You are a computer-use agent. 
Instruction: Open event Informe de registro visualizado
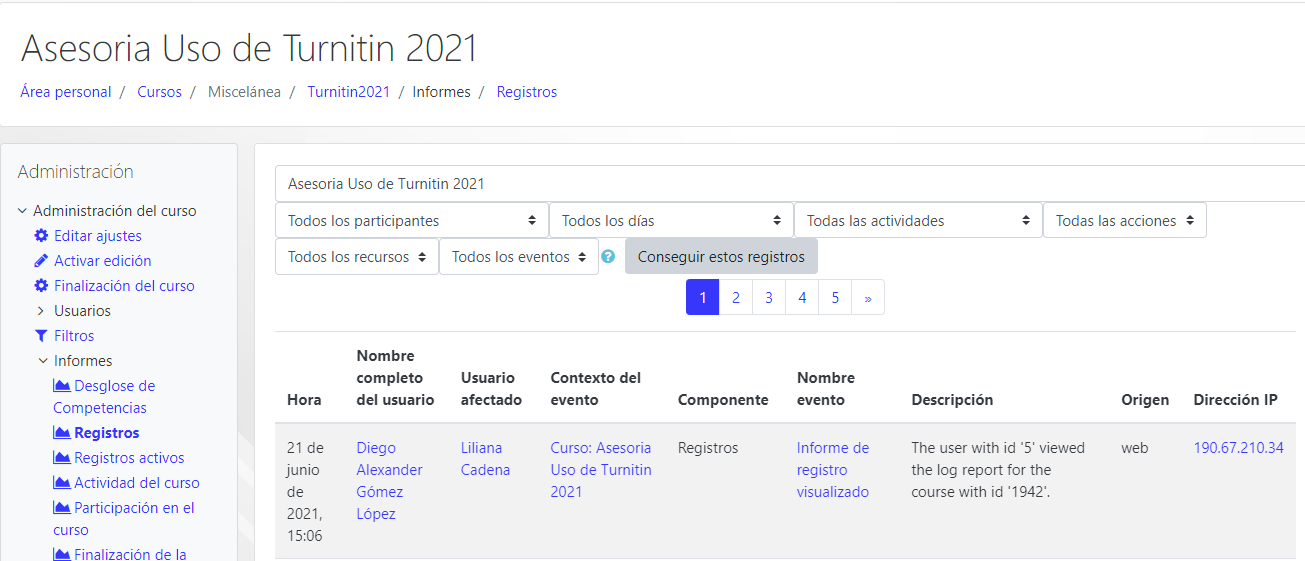833,470
